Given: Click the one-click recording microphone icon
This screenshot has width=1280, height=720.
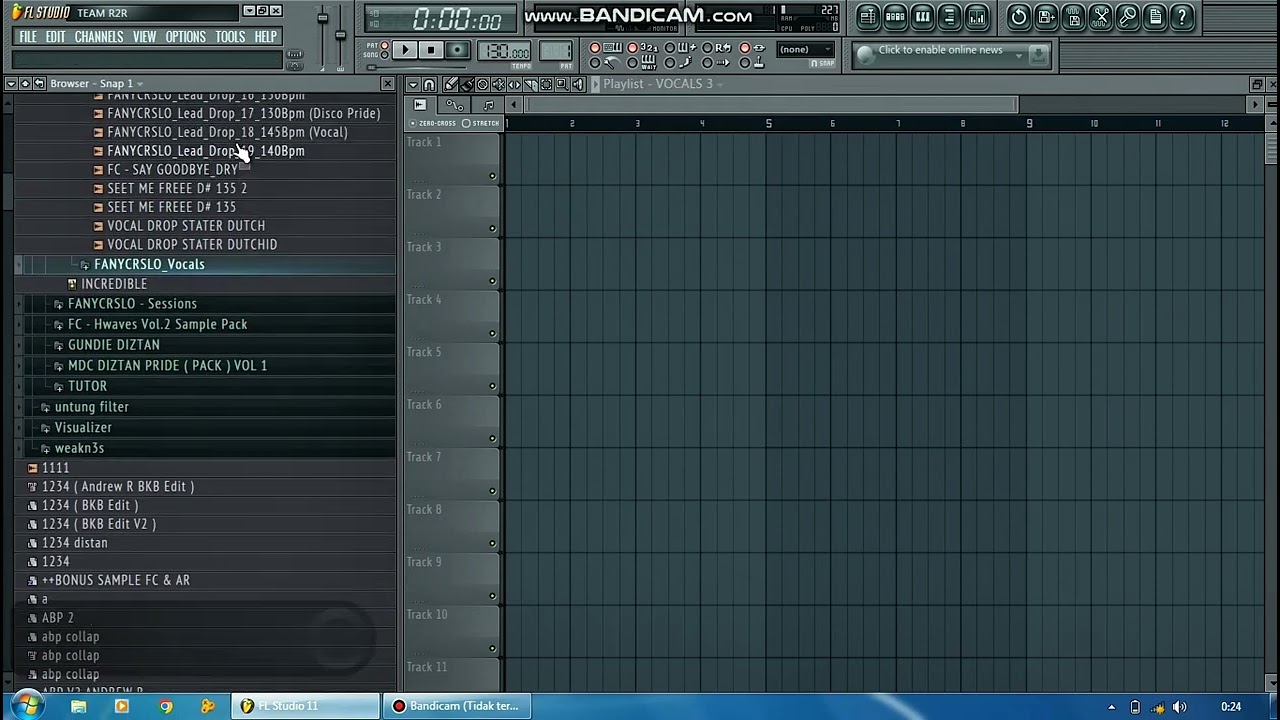Looking at the screenshot, I should coord(1128,17).
